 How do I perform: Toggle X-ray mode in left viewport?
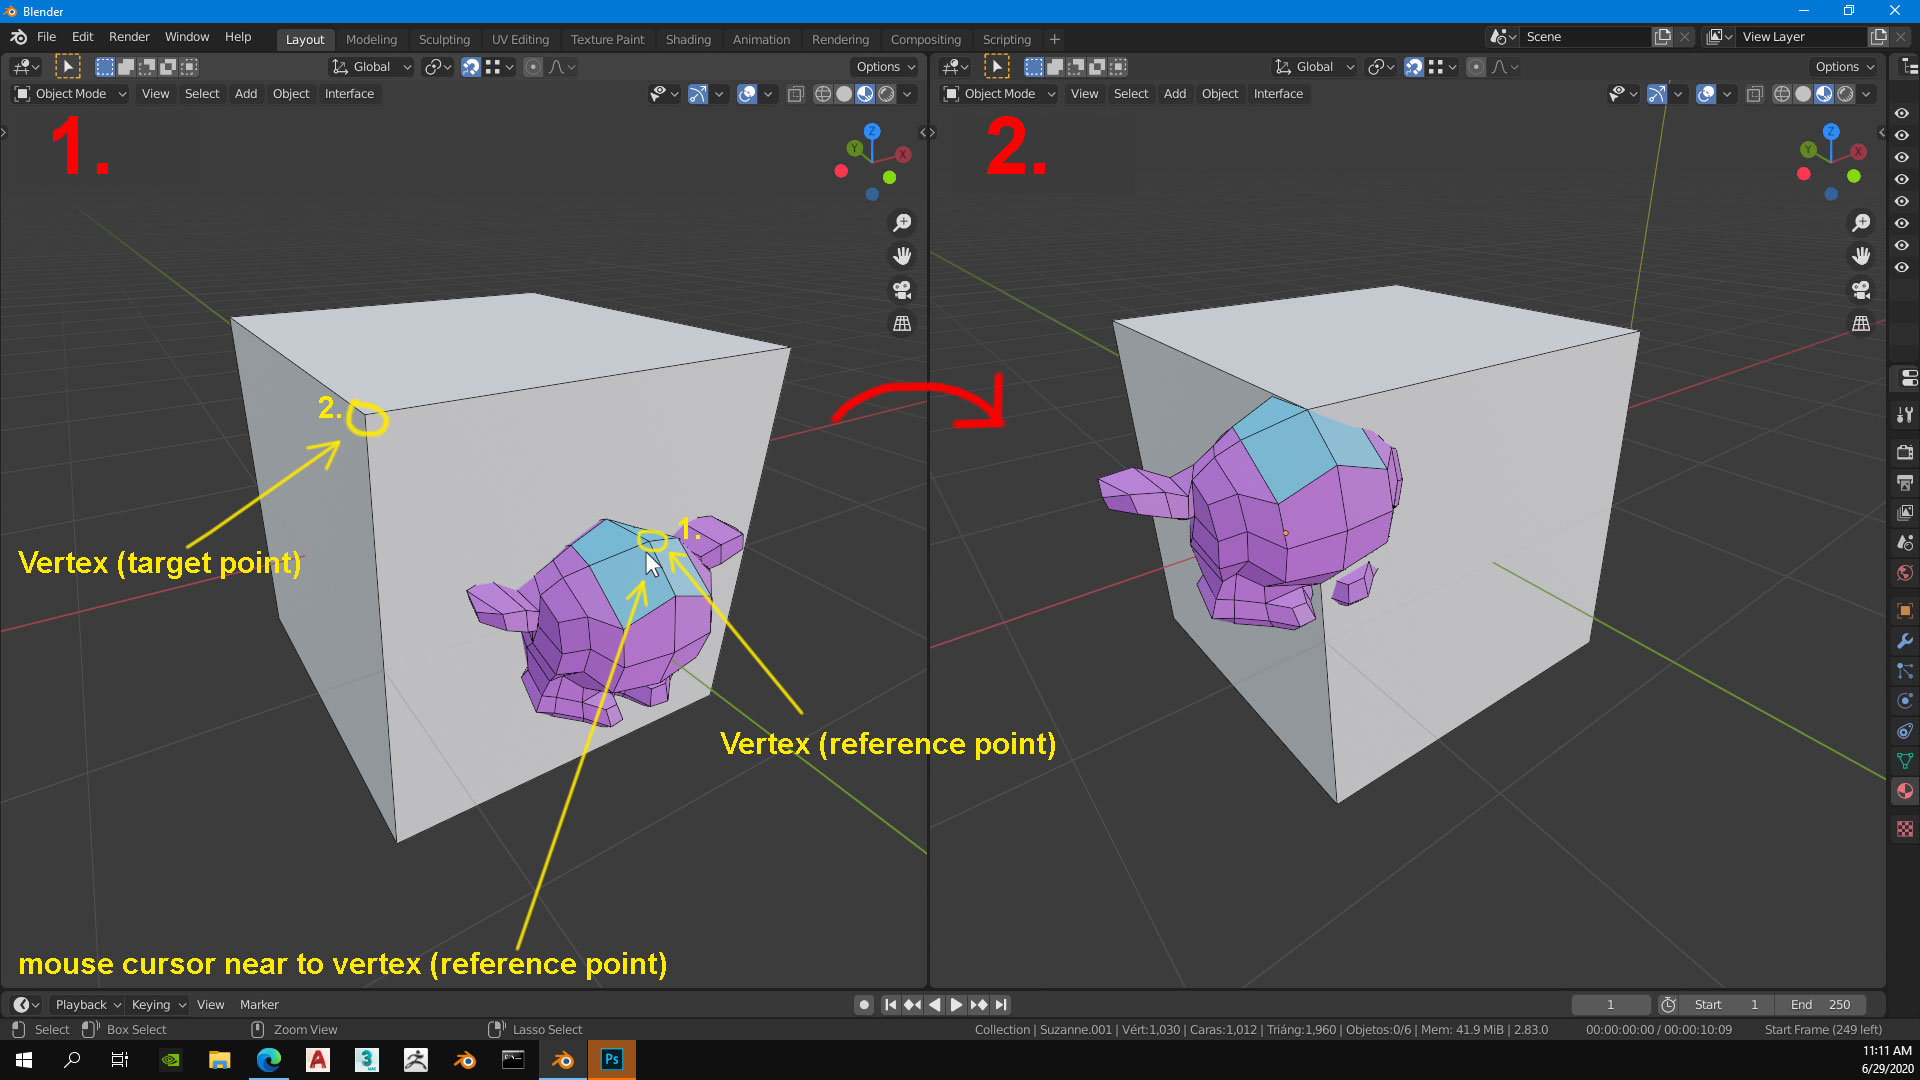pyautogui.click(x=796, y=94)
